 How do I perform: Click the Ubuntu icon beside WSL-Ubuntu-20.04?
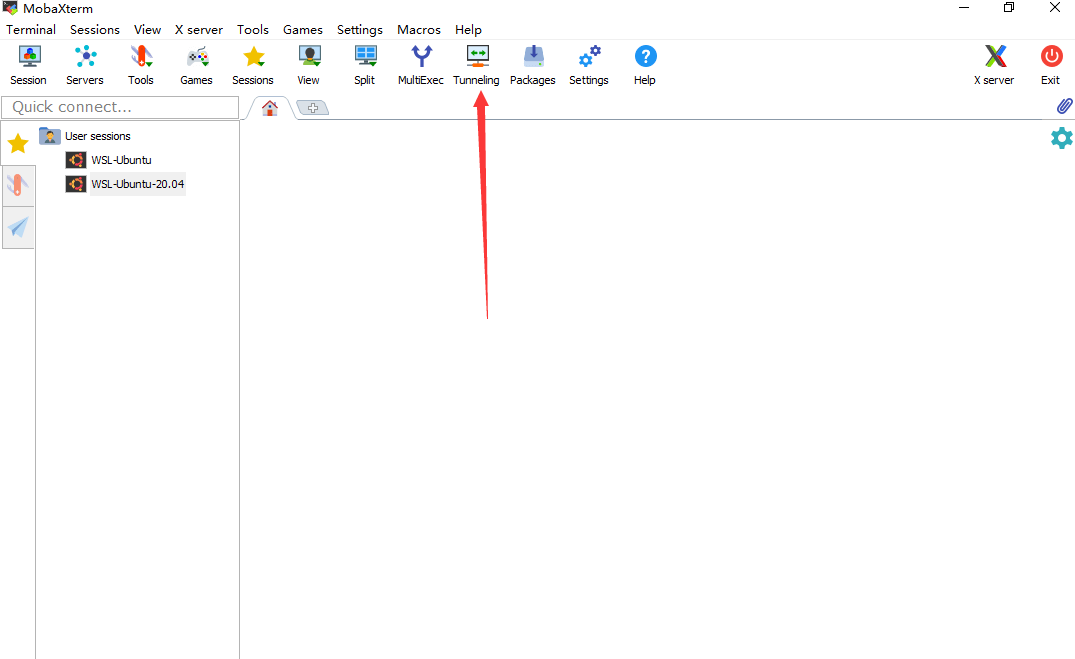(75, 184)
